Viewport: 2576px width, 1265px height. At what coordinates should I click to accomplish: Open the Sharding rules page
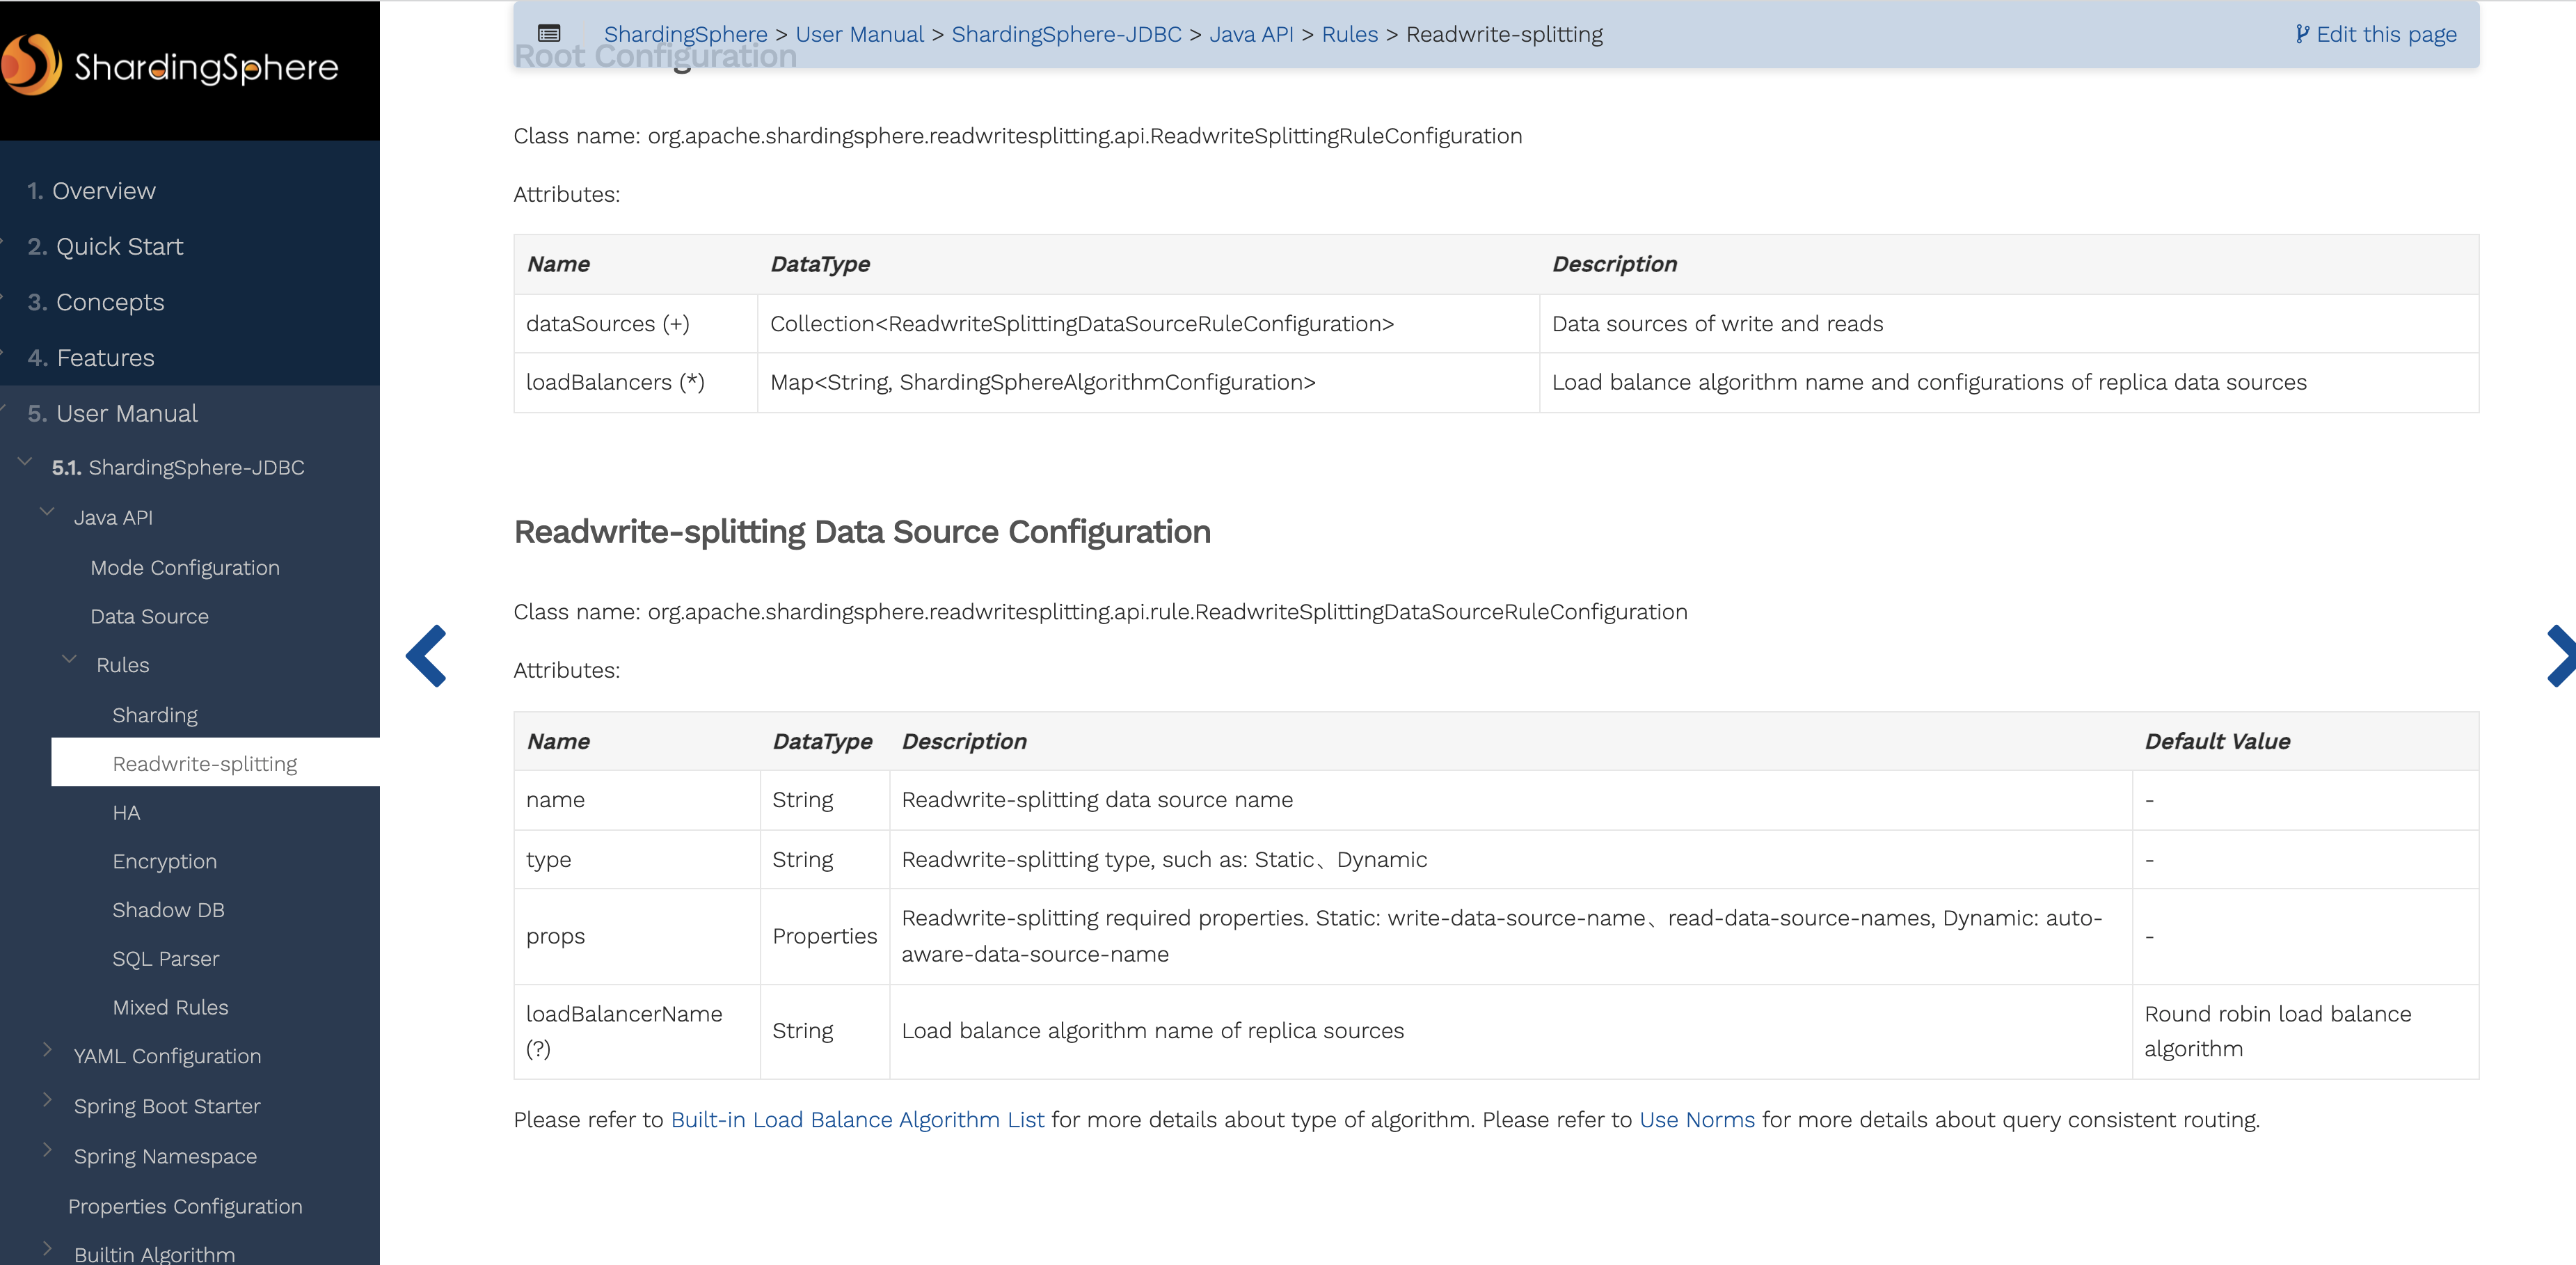155,715
